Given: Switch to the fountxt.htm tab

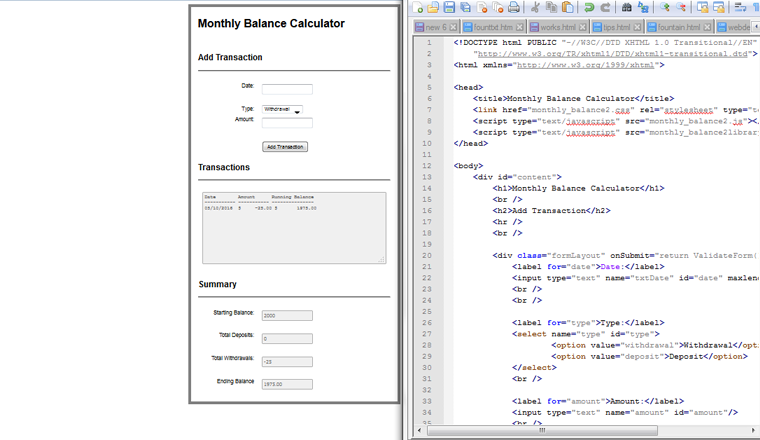Looking at the screenshot, I should (x=492, y=28).
